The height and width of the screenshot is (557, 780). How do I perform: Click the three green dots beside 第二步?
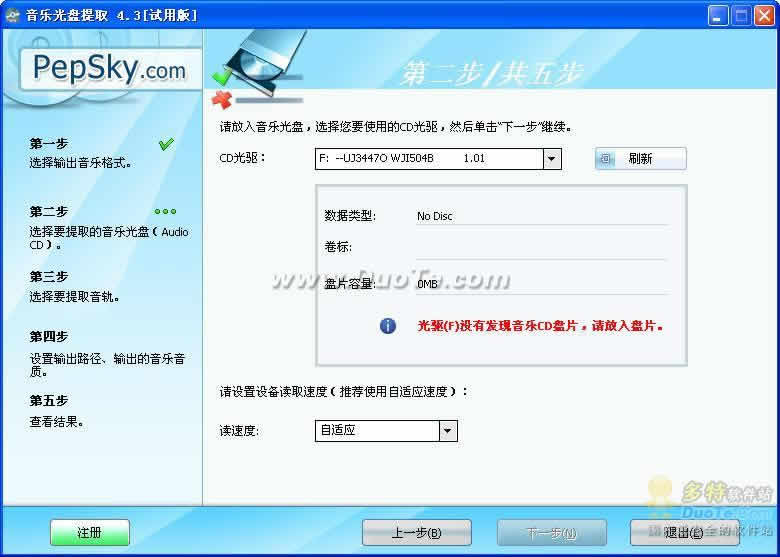(166, 211)
